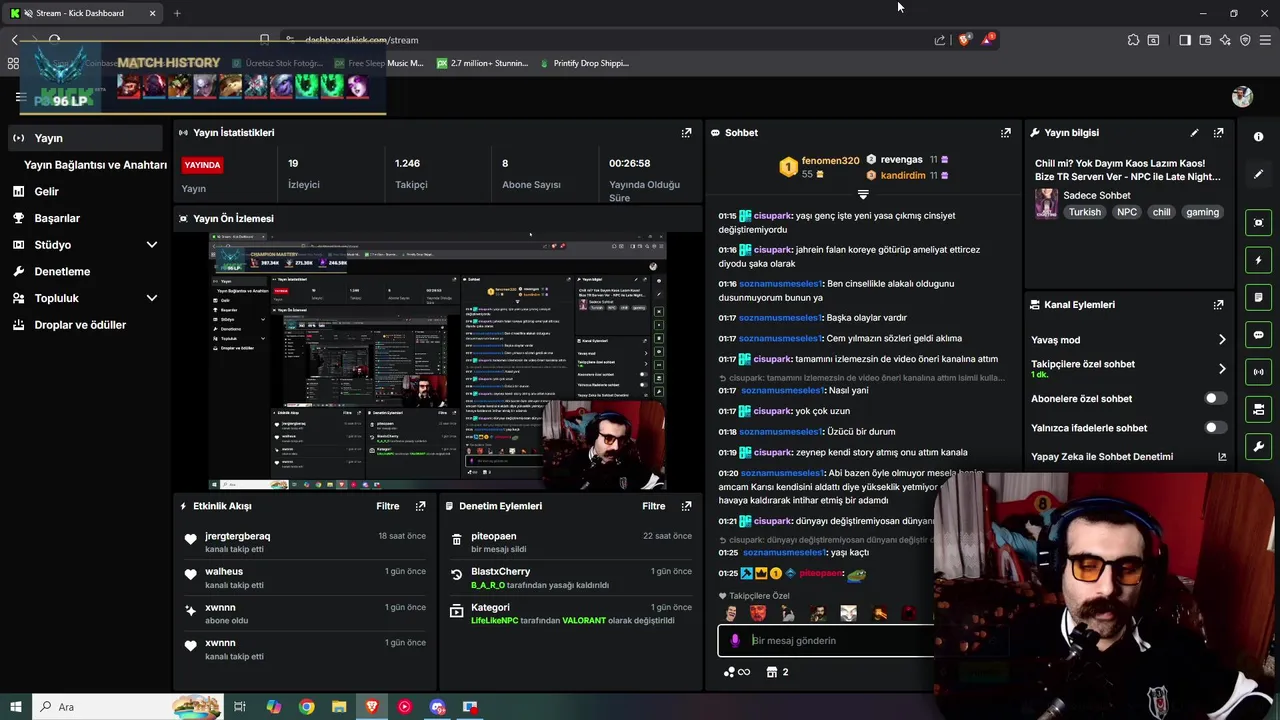Click username cisupark at 01:15 message
This screenshot has width=1280, height=720.
click(773, 215)
